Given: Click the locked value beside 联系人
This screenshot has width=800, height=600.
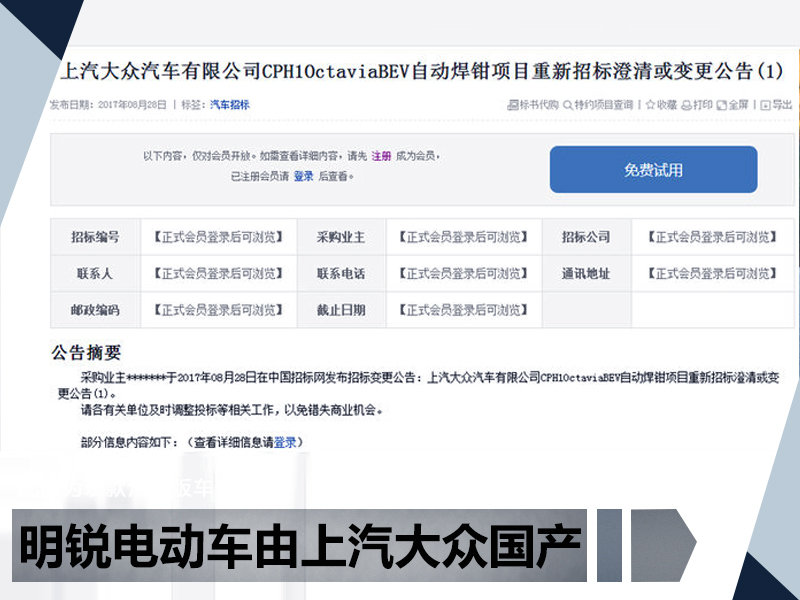Looking at the screenshot, I should pos(218,273).
